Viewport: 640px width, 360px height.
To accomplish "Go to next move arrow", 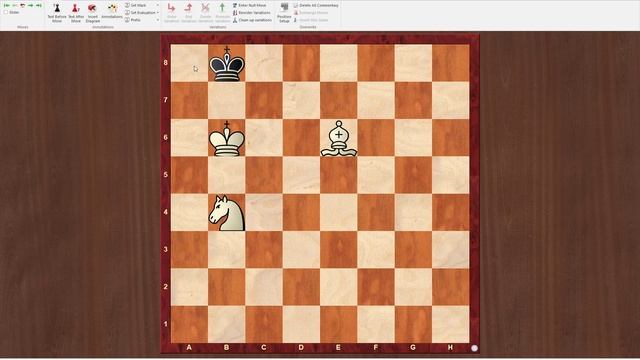I will point(31,5).
